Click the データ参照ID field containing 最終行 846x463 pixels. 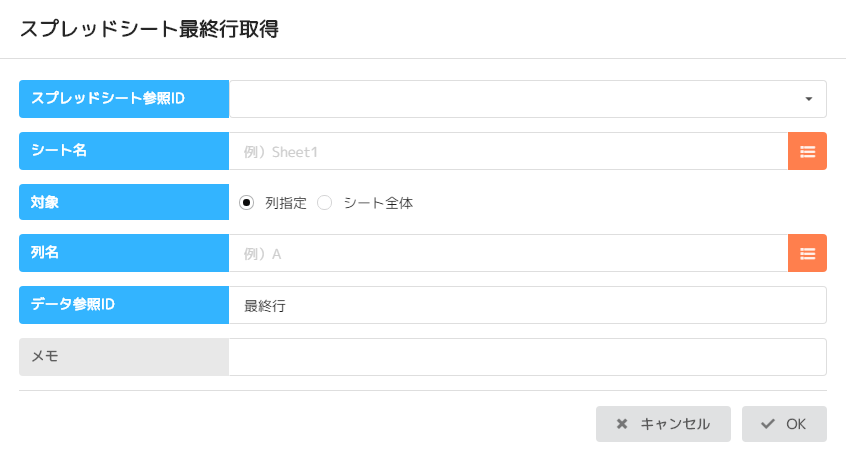click(527, 305)
